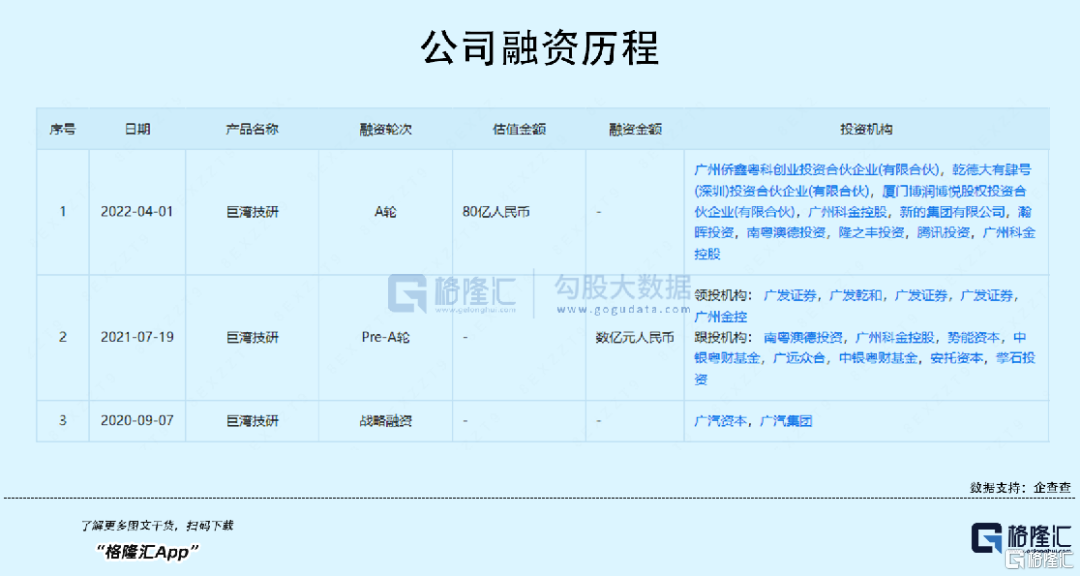Viewport: 1080px width, 576px height.
Task: Open 南粤澳德投资 in the A轮 row
Action: tap(786, 233)
